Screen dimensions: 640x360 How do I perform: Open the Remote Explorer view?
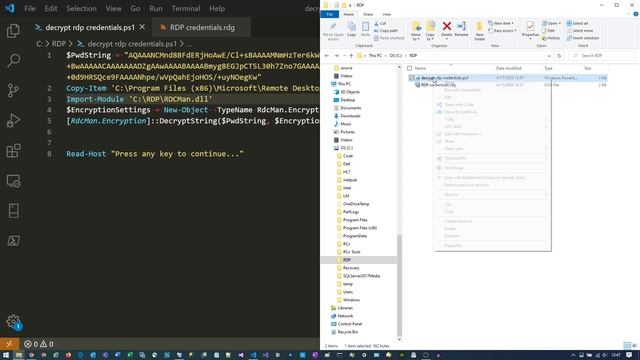(13, 181)
